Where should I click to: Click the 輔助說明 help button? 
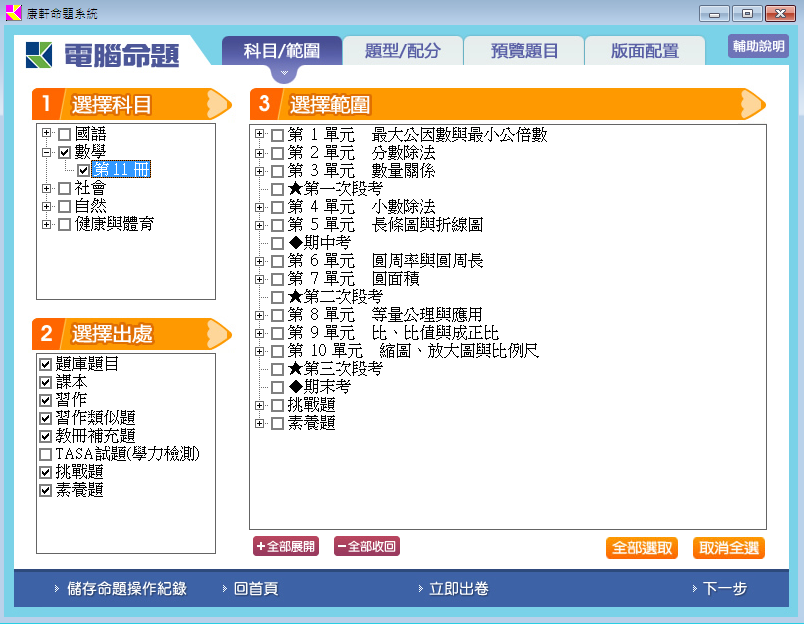[x=758, y=47]
